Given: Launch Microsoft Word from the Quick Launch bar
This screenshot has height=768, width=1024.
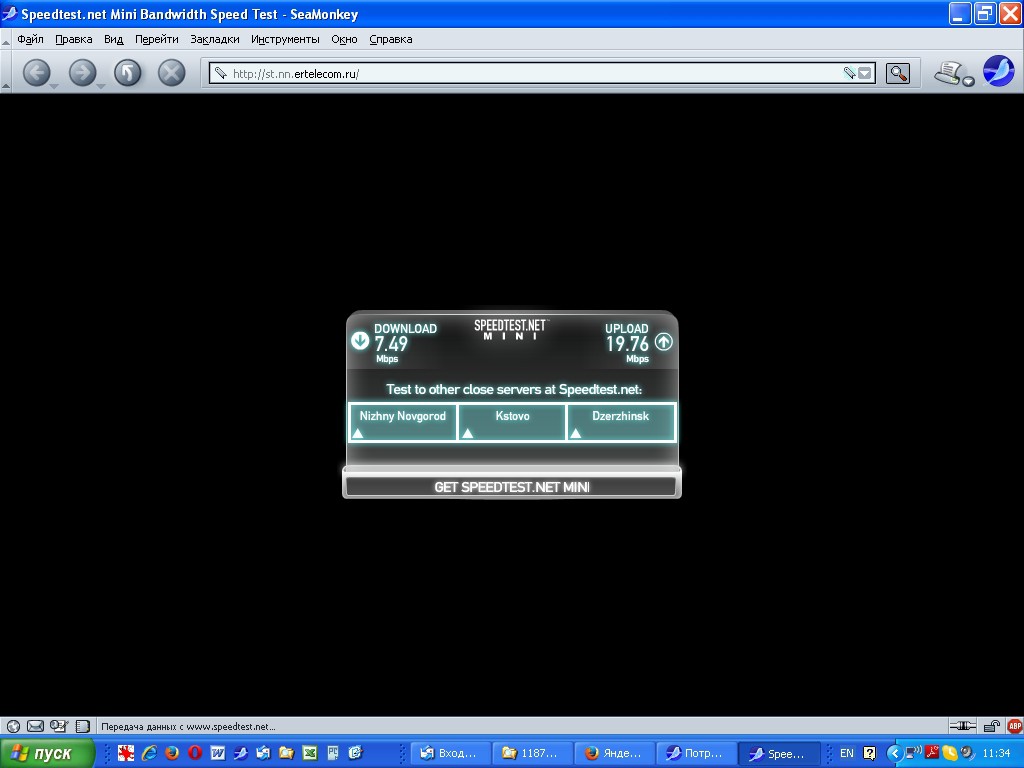Looking at the screenshot, I should (x=217, y=754).
